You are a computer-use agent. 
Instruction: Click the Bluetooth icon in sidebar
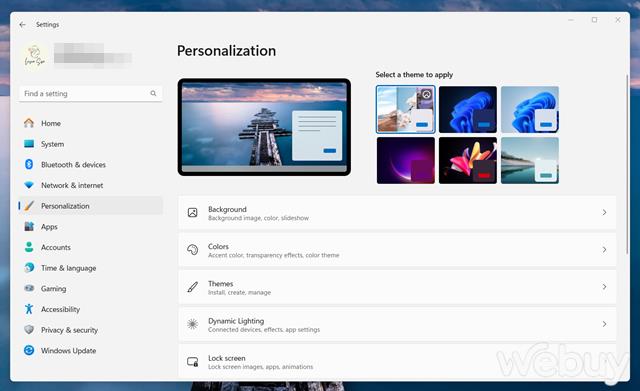[29, 164]
